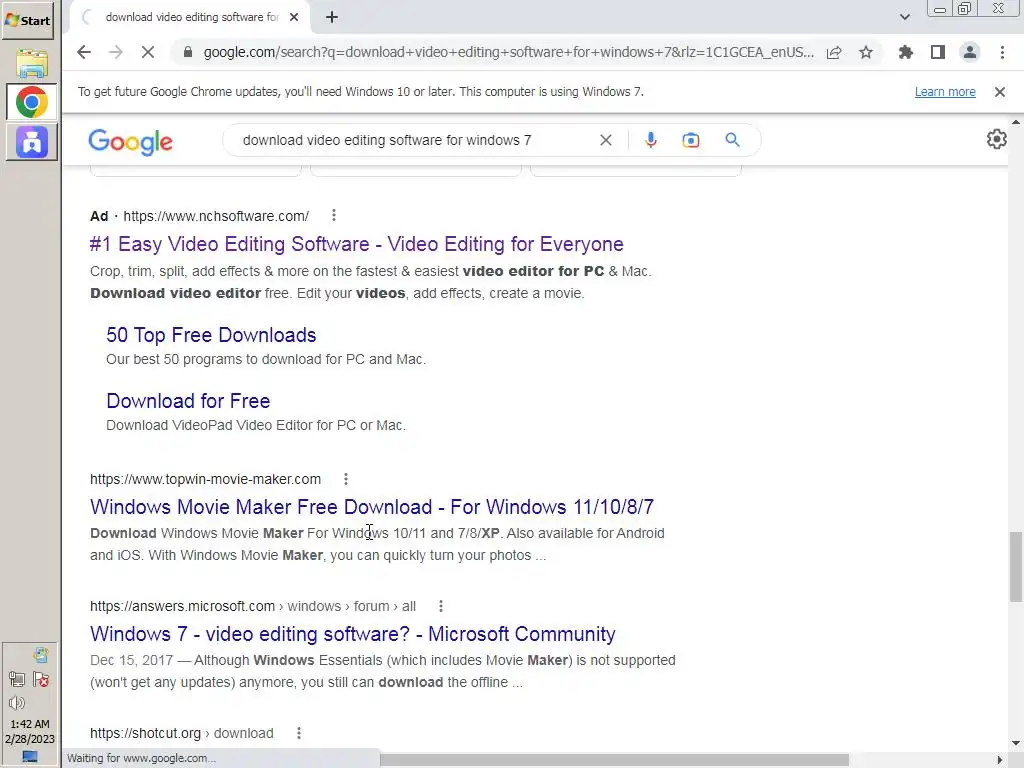Open a new tab with plus button
1024x768 pixels.
click(332, 17)
